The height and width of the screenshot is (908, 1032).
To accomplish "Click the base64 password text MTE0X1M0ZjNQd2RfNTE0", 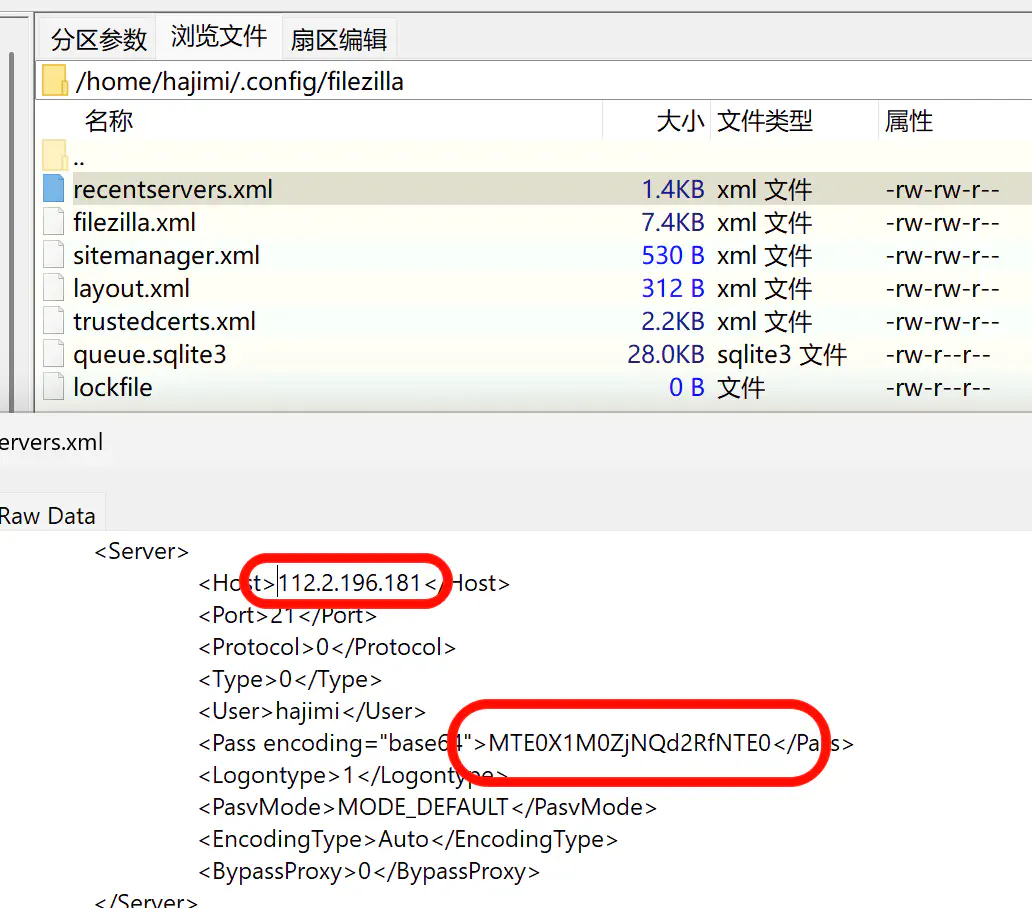I will pos(630,743).
